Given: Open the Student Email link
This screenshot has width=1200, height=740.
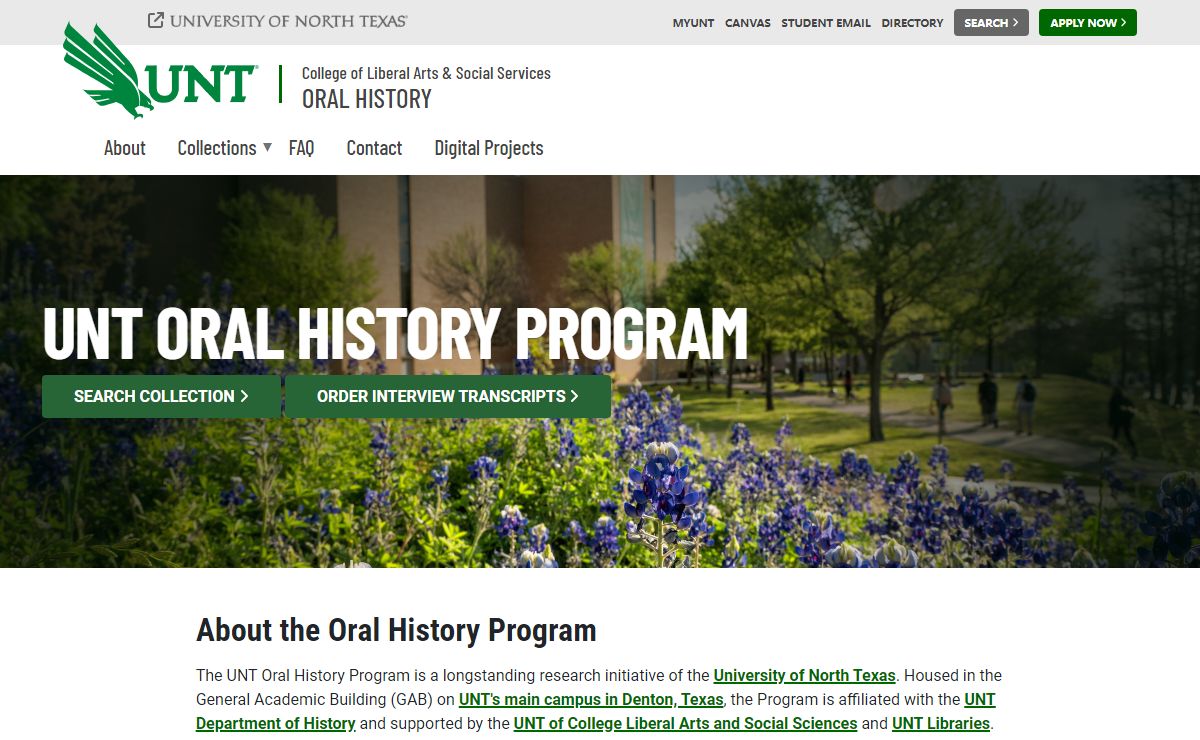Looking at the screenshot, I should [x=826, y=23].
